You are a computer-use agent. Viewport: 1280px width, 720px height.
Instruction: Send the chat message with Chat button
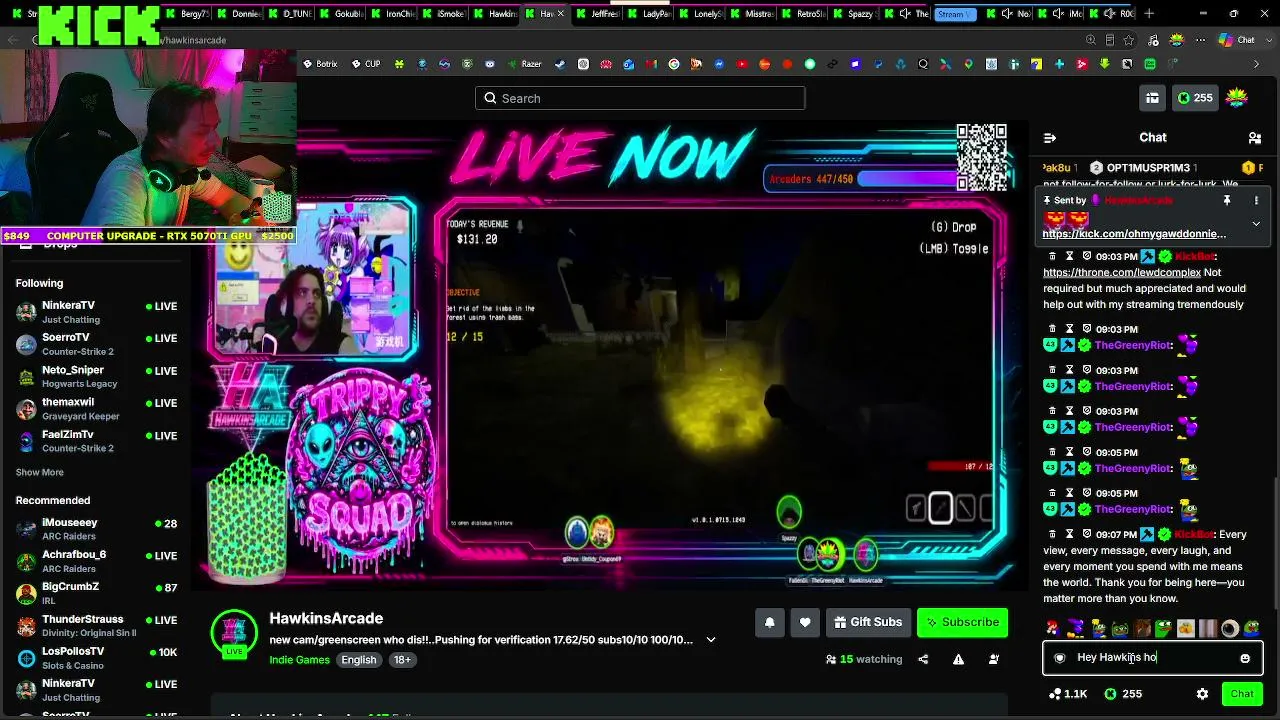(1242, 694)
